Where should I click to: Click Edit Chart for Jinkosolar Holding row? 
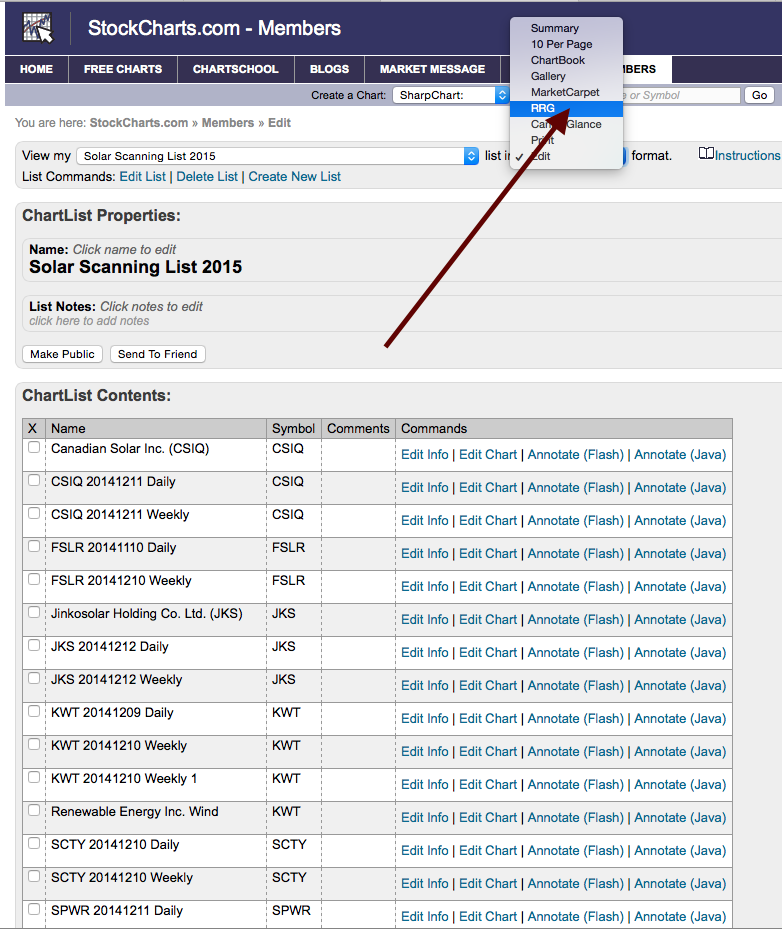(x=488, y=620)
